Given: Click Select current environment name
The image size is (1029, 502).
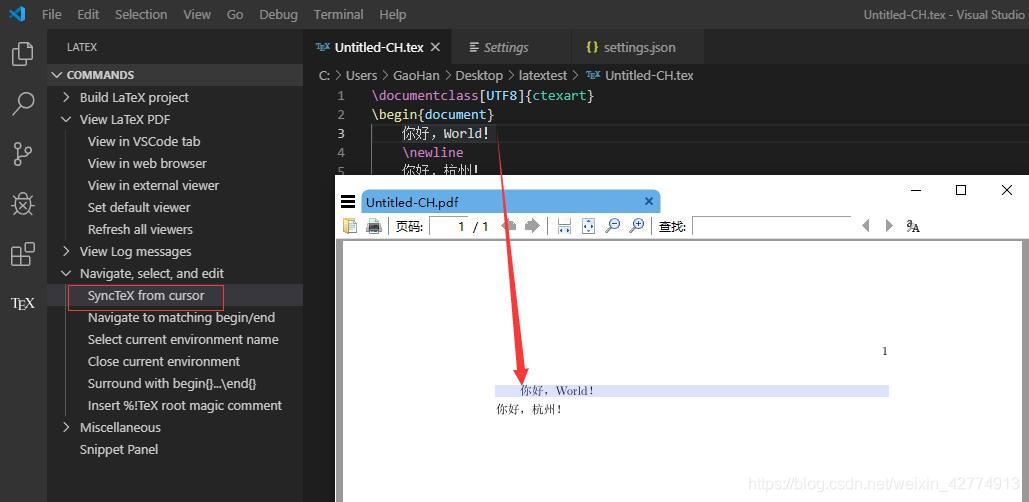Looking at the screenshot, I should click(x=183, y=339).
